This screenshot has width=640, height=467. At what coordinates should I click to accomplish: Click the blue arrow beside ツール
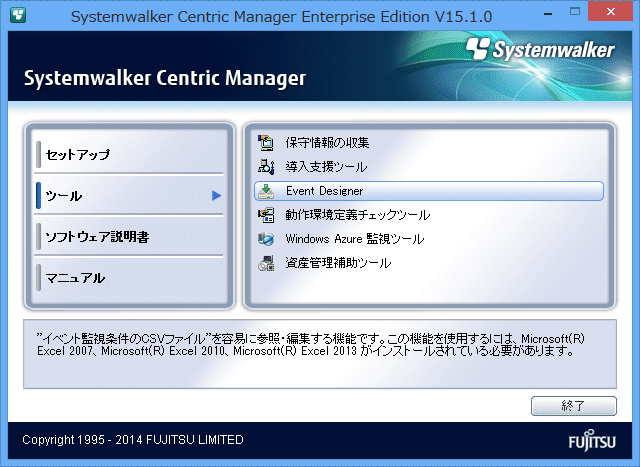(x=216, y=196)
